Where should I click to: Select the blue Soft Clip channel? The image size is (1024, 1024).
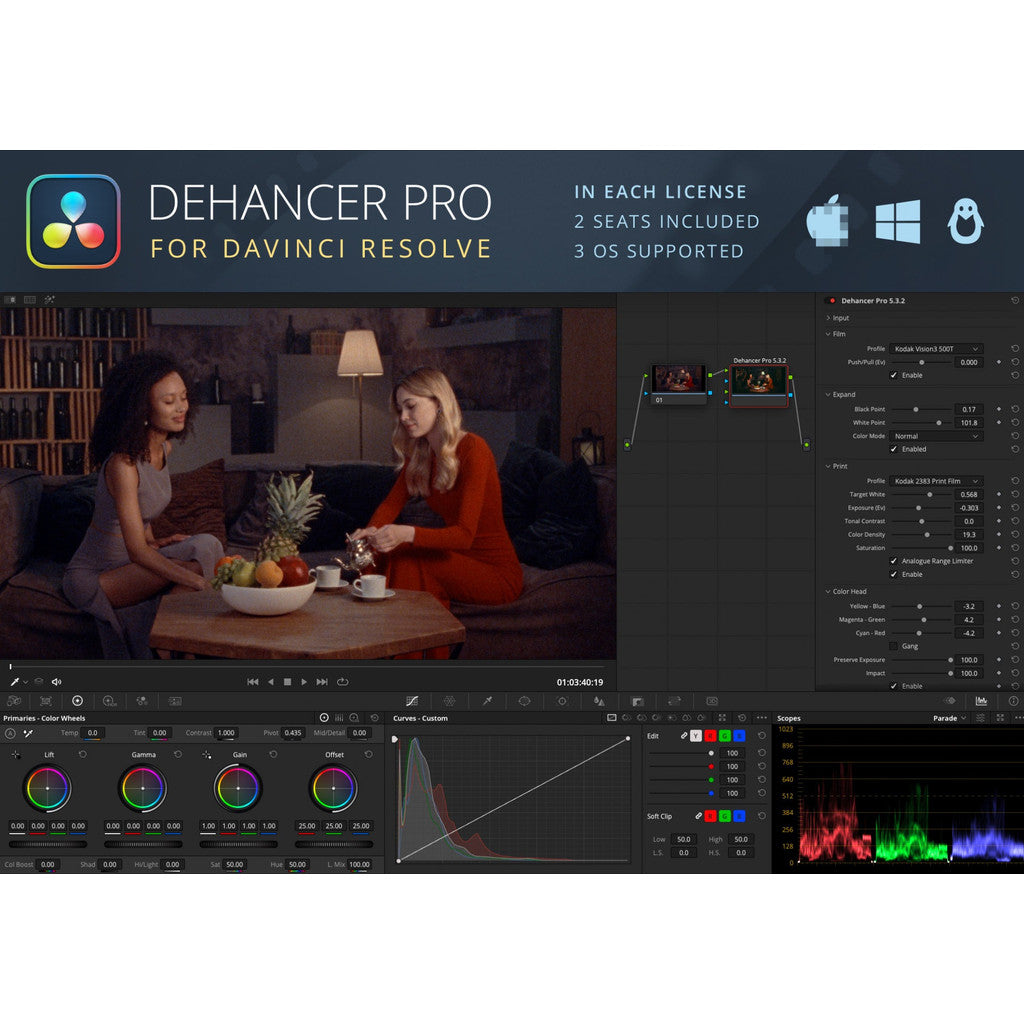(x=739, y=816)
